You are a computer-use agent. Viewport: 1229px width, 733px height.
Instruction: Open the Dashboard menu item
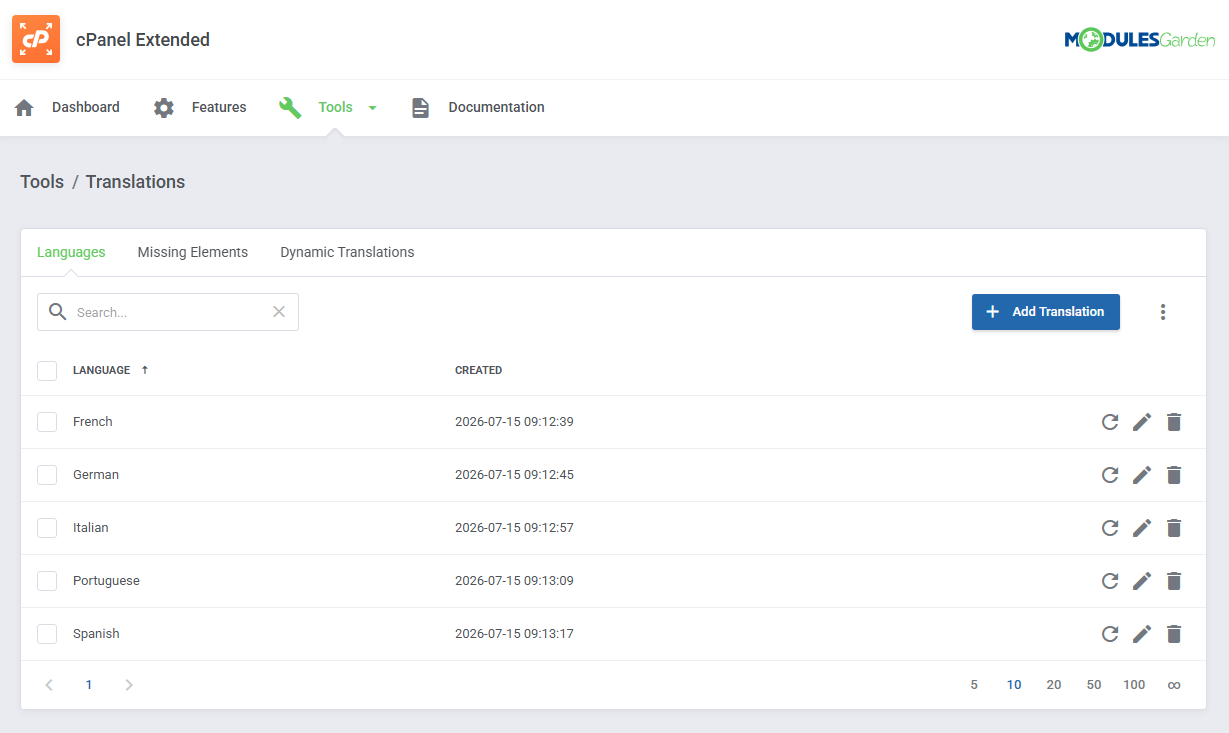click(86, 107)
